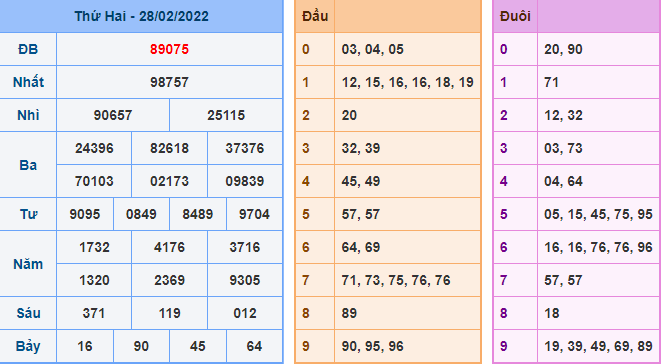Click the Đuôi column header
661x364 pixels.
[515, 16]
